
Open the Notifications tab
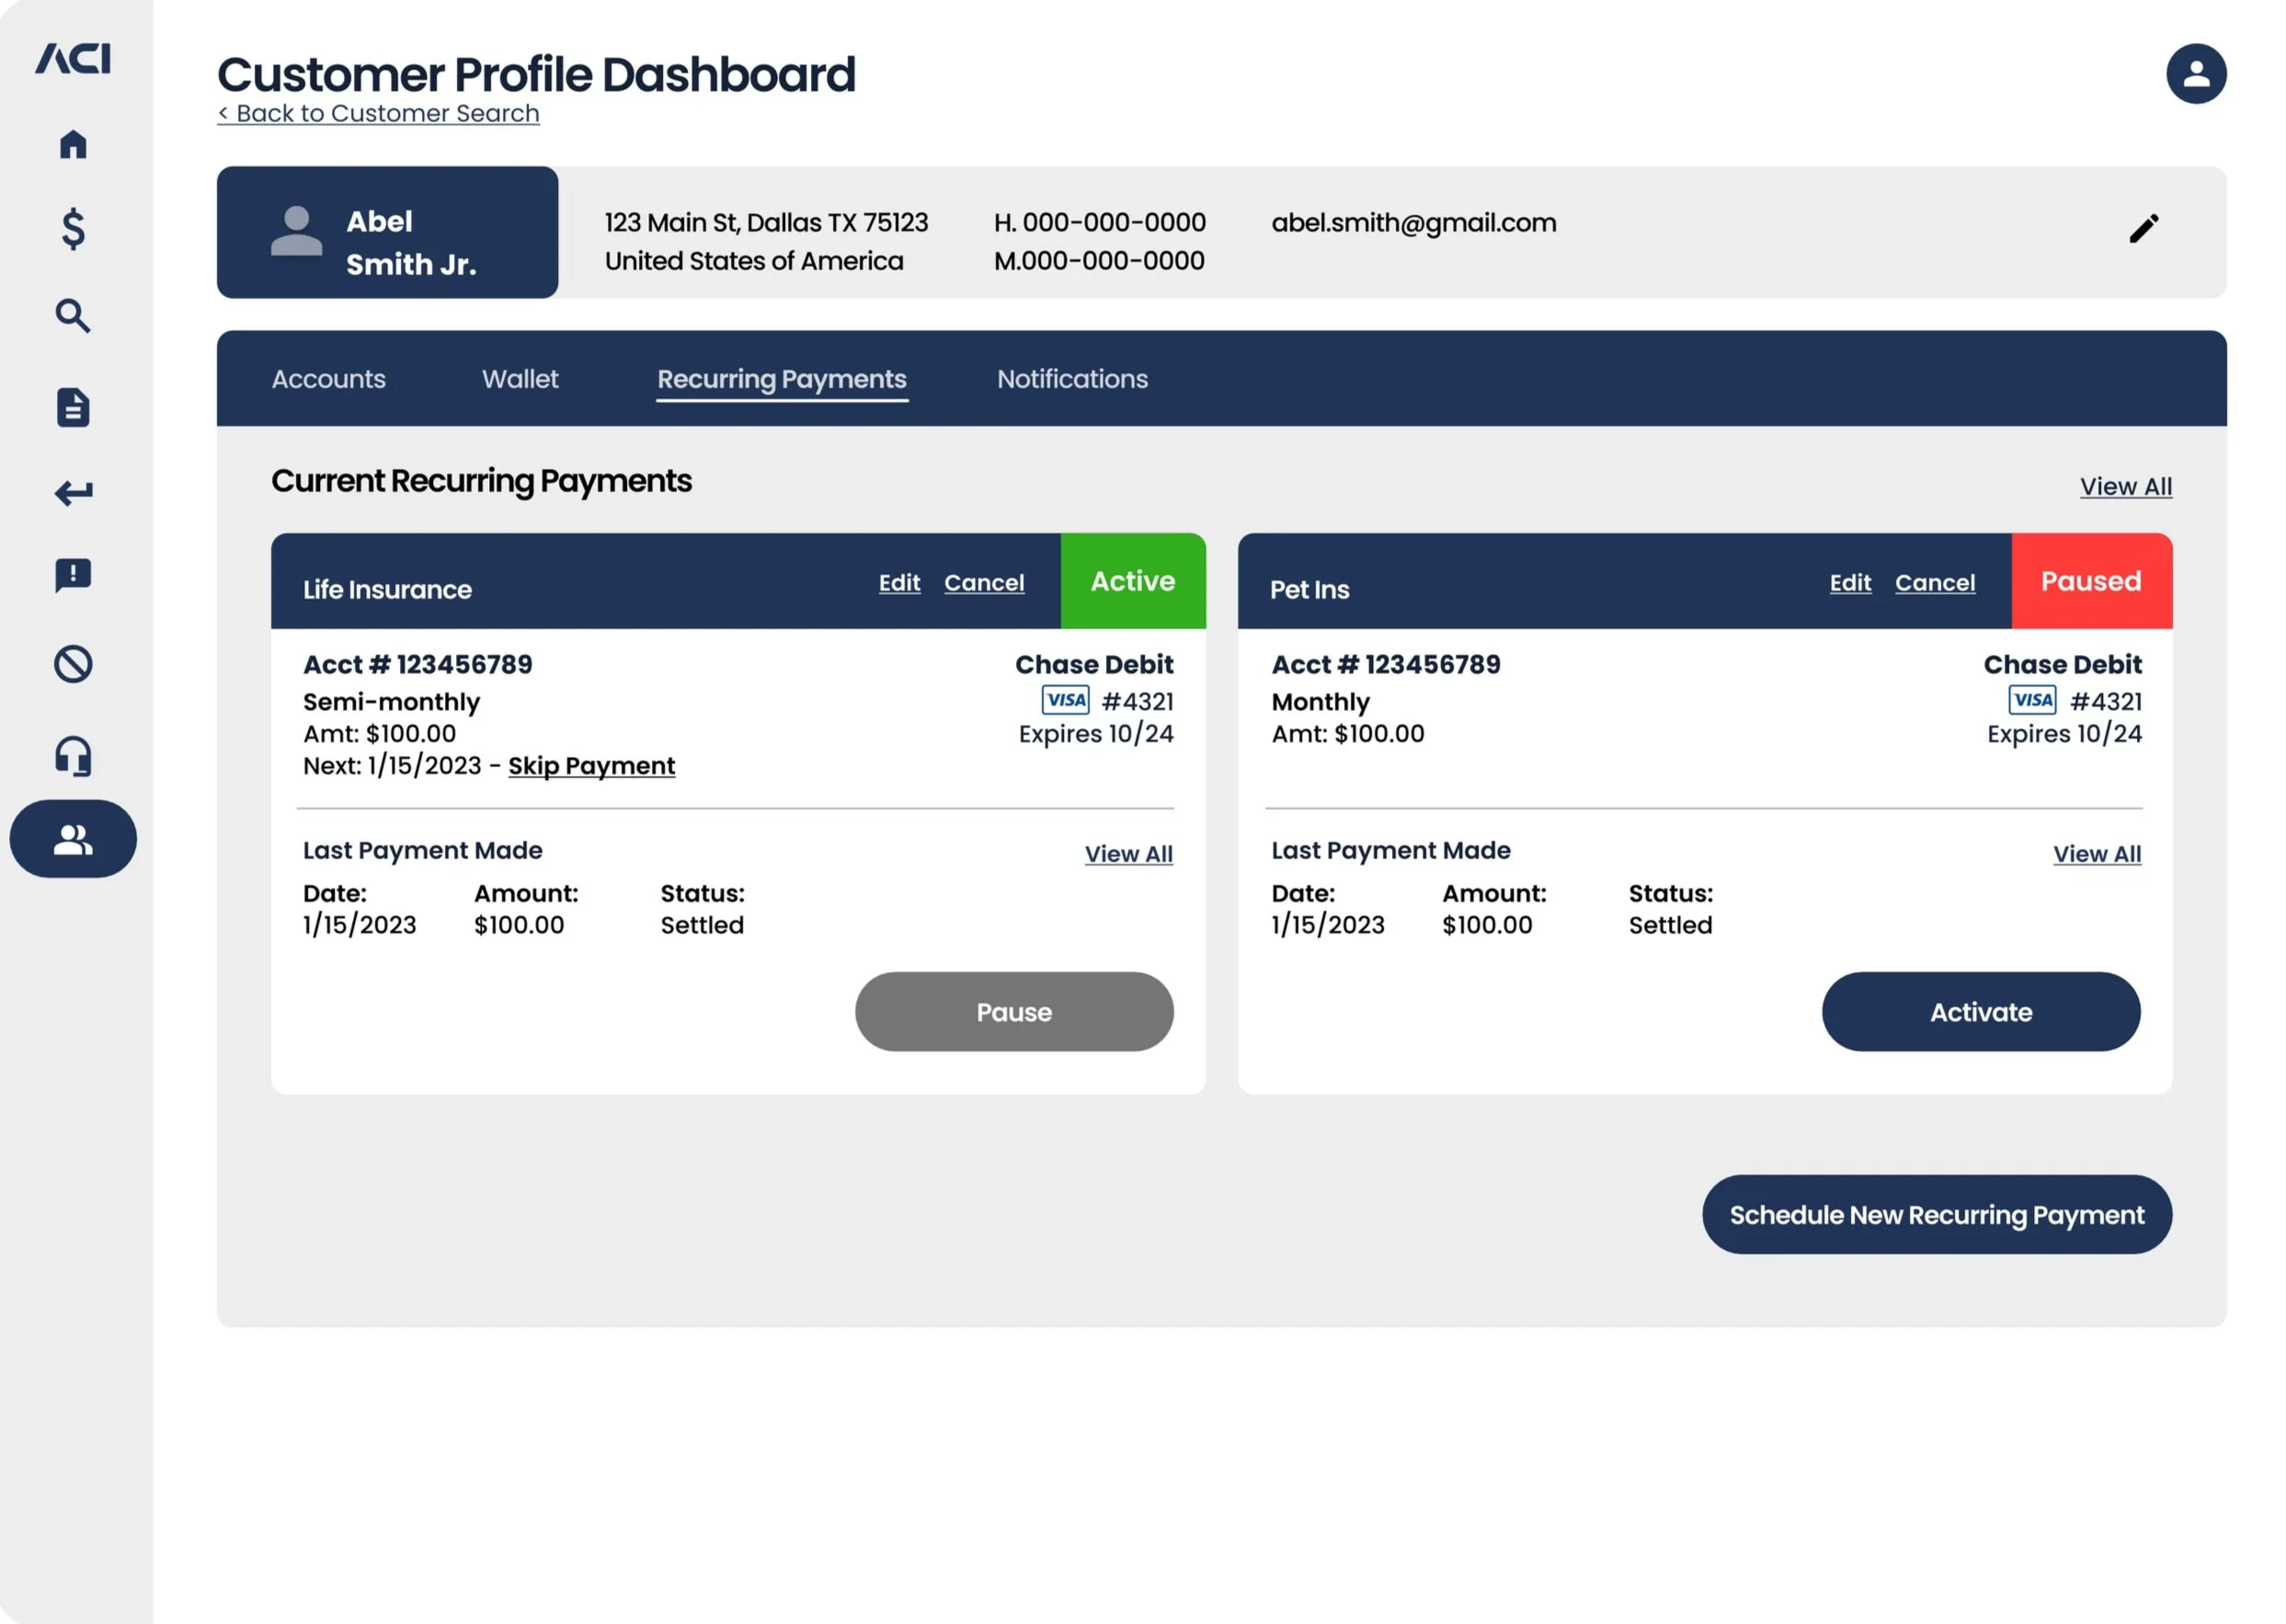[1072, 379]
